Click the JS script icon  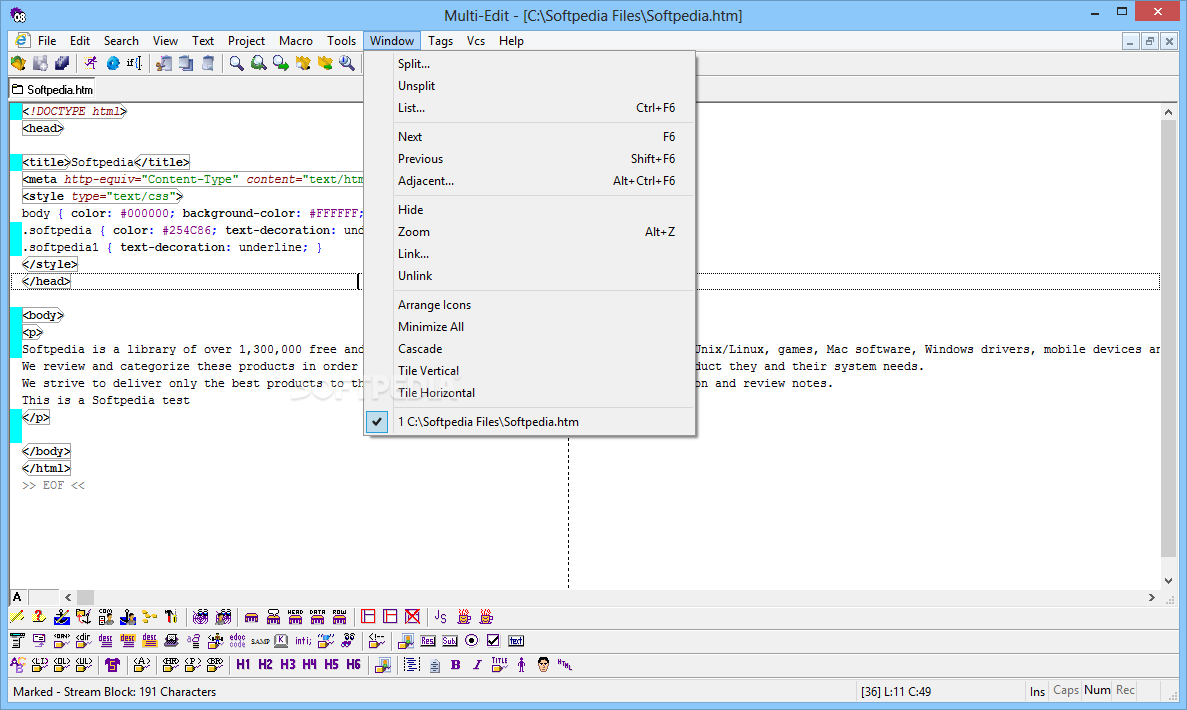(x=441, y=617)
